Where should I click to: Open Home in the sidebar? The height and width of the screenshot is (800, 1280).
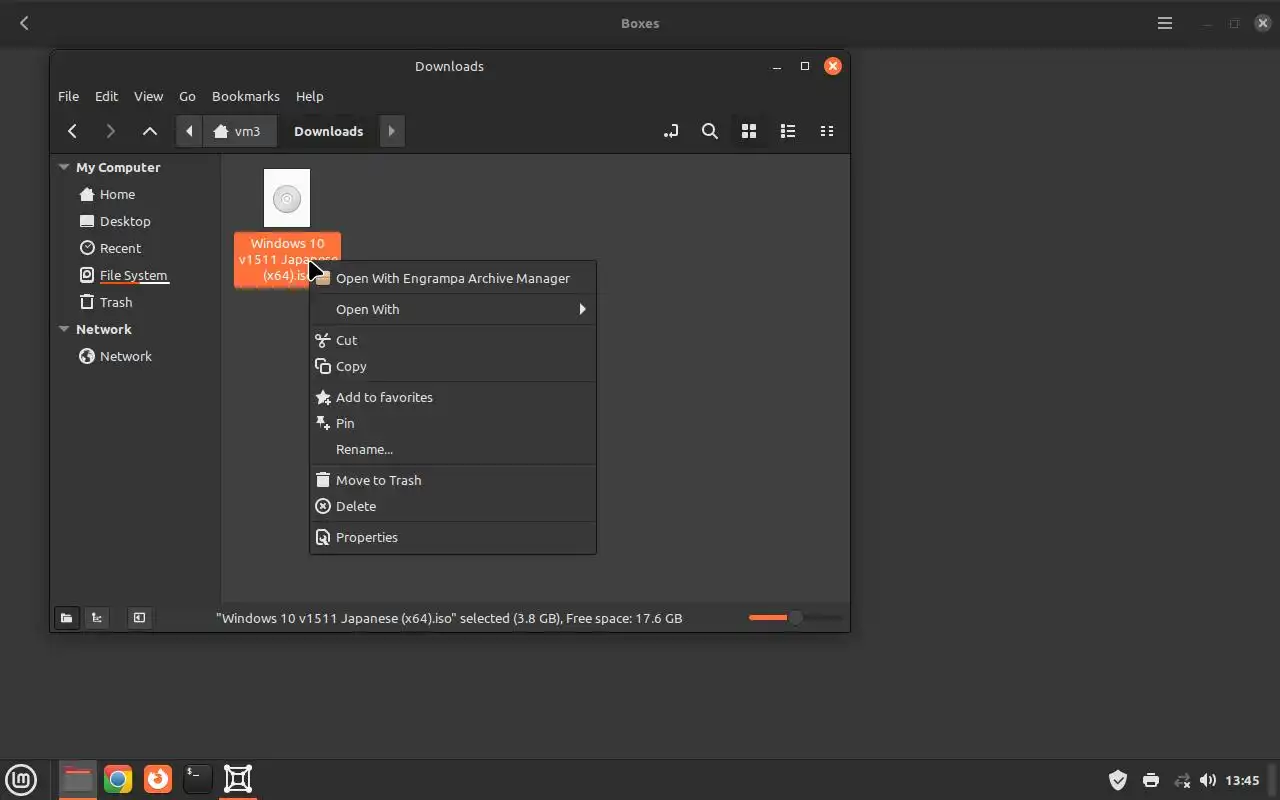(x=117, y=194)
